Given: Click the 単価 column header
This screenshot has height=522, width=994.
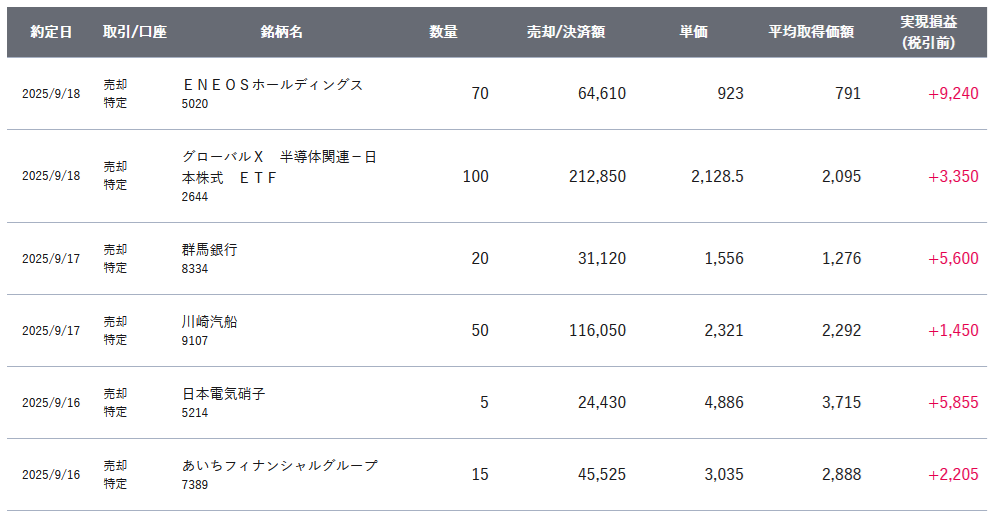Looking at the screenshot, I should [693, 32].
